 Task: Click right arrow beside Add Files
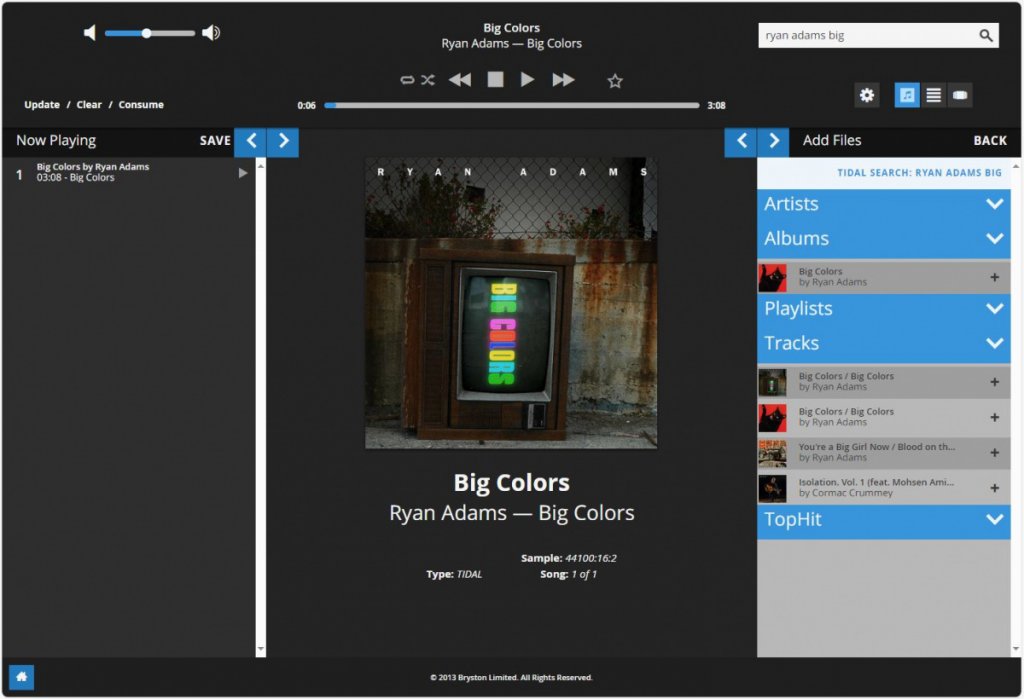pos(773,141)
